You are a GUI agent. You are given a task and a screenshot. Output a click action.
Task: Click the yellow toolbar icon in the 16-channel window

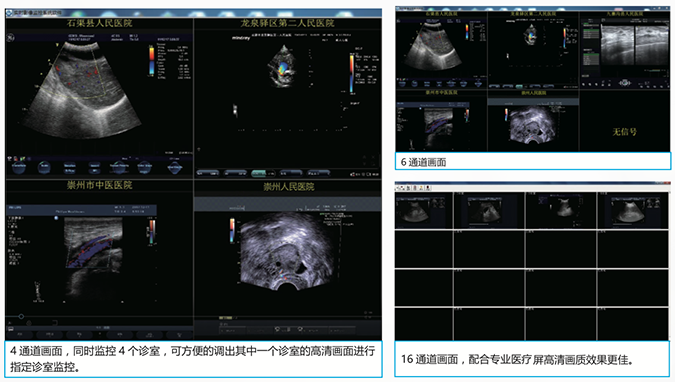421,188
